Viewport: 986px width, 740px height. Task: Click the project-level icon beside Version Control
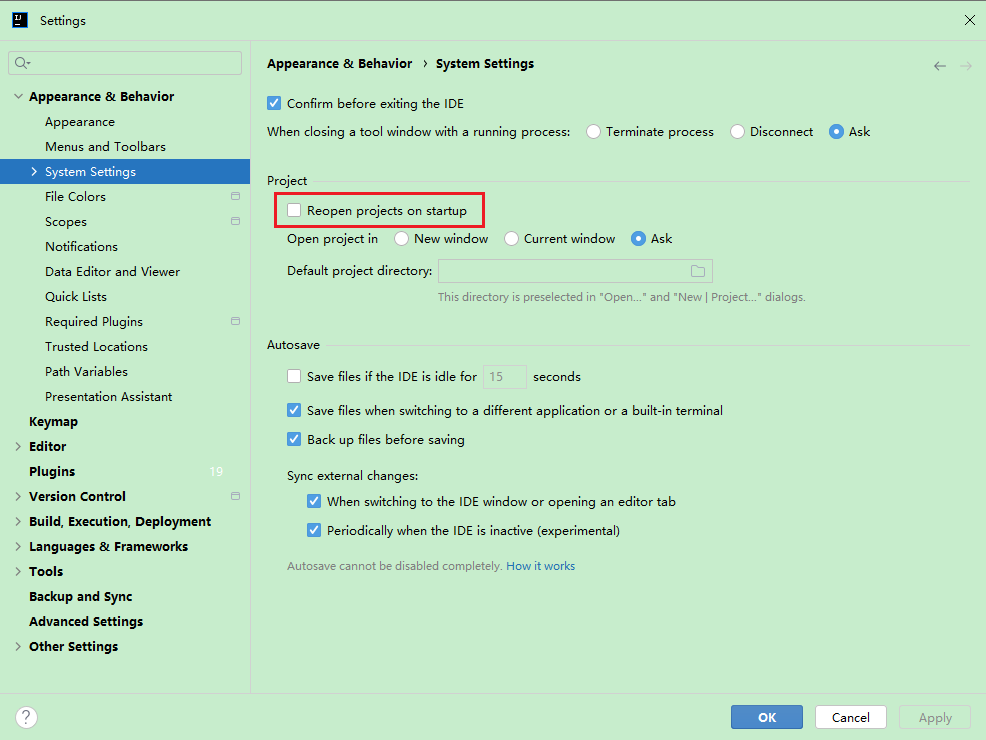point(235,497)
